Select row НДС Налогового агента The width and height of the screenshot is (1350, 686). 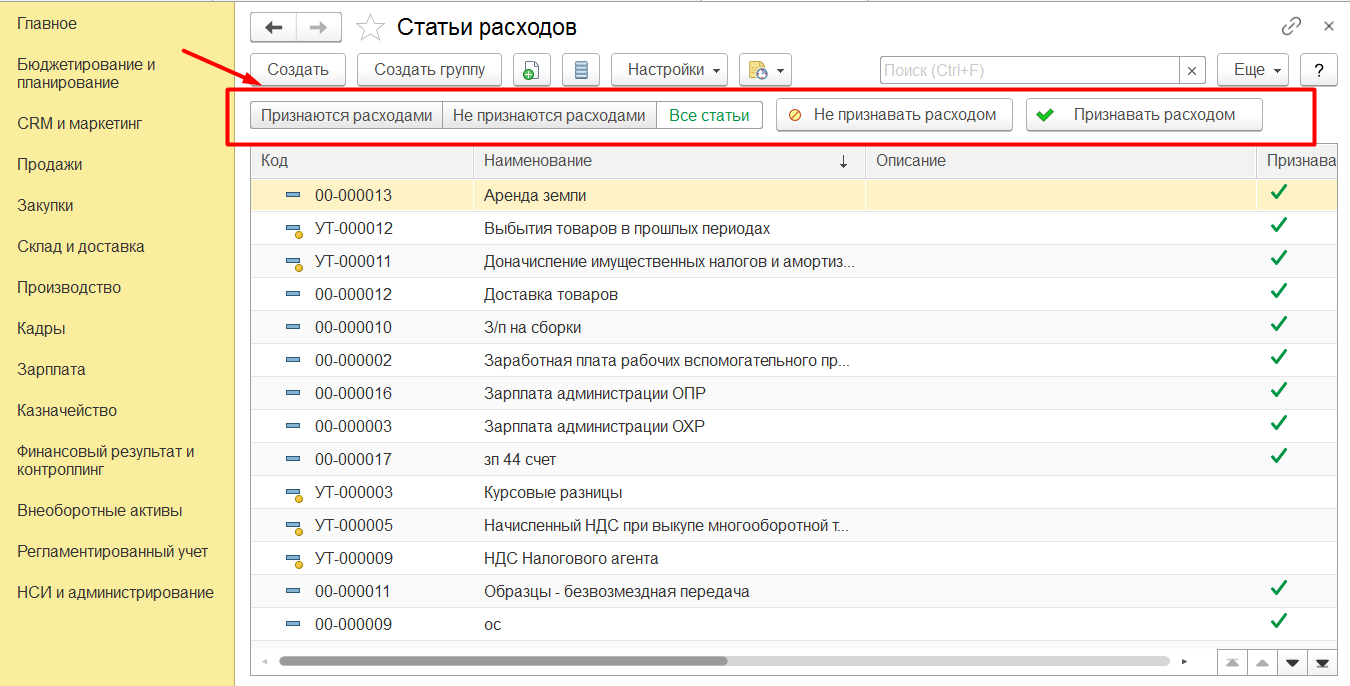[793, 559]
